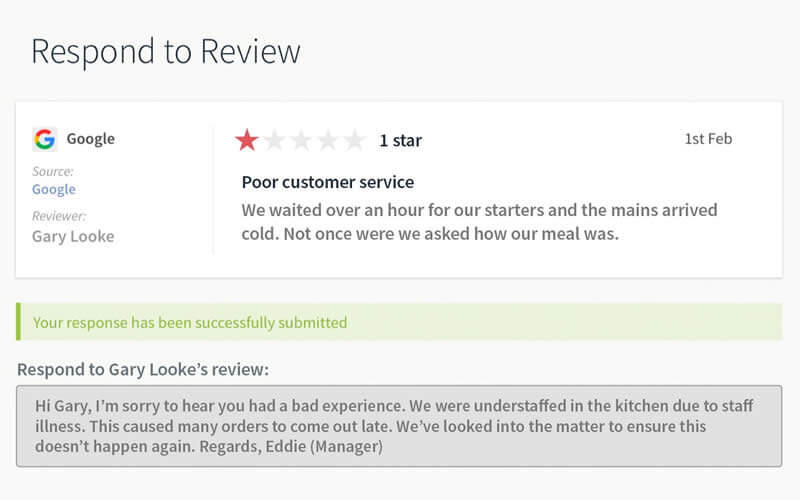Click the Respond to Review heading
800x500 pixels.
pos(166,52)
